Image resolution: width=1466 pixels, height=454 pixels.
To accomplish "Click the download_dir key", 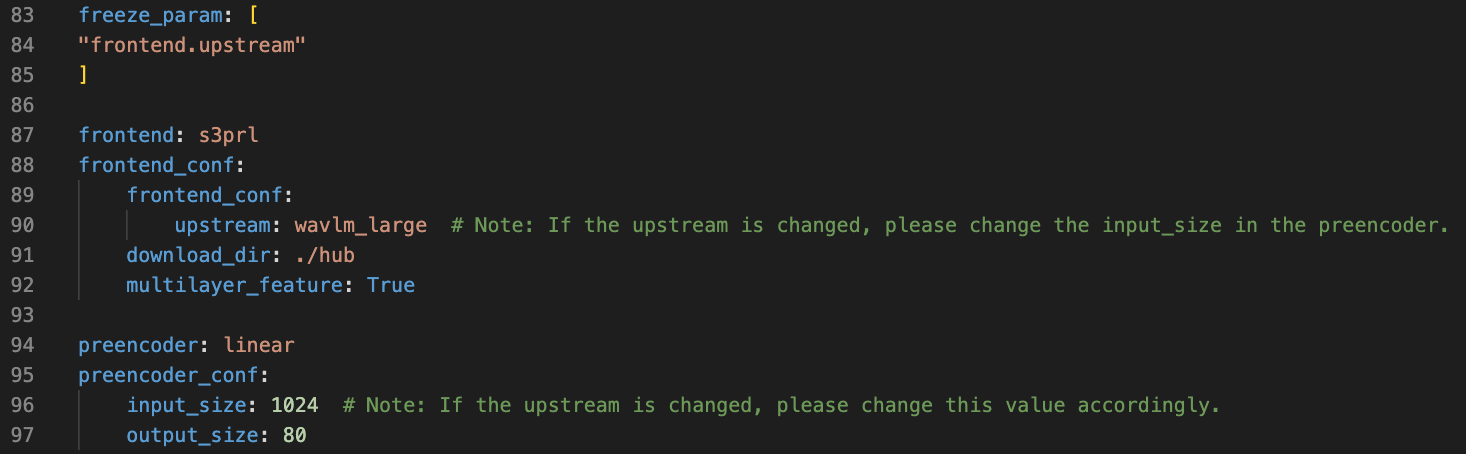I will 198,255.
